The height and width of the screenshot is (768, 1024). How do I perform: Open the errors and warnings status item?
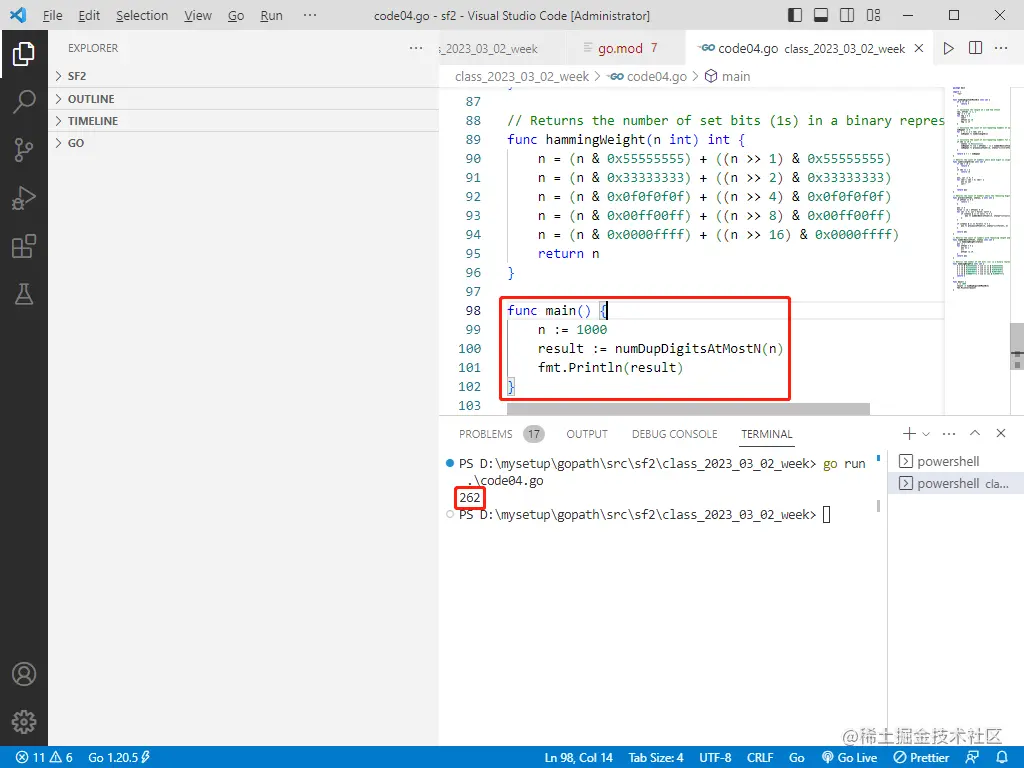coord(44,758)
